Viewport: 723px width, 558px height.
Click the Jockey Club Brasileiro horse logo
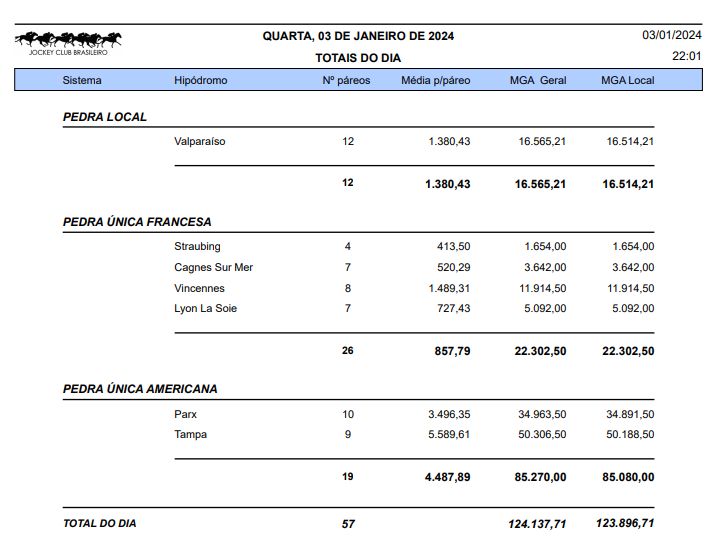[68, 43]
